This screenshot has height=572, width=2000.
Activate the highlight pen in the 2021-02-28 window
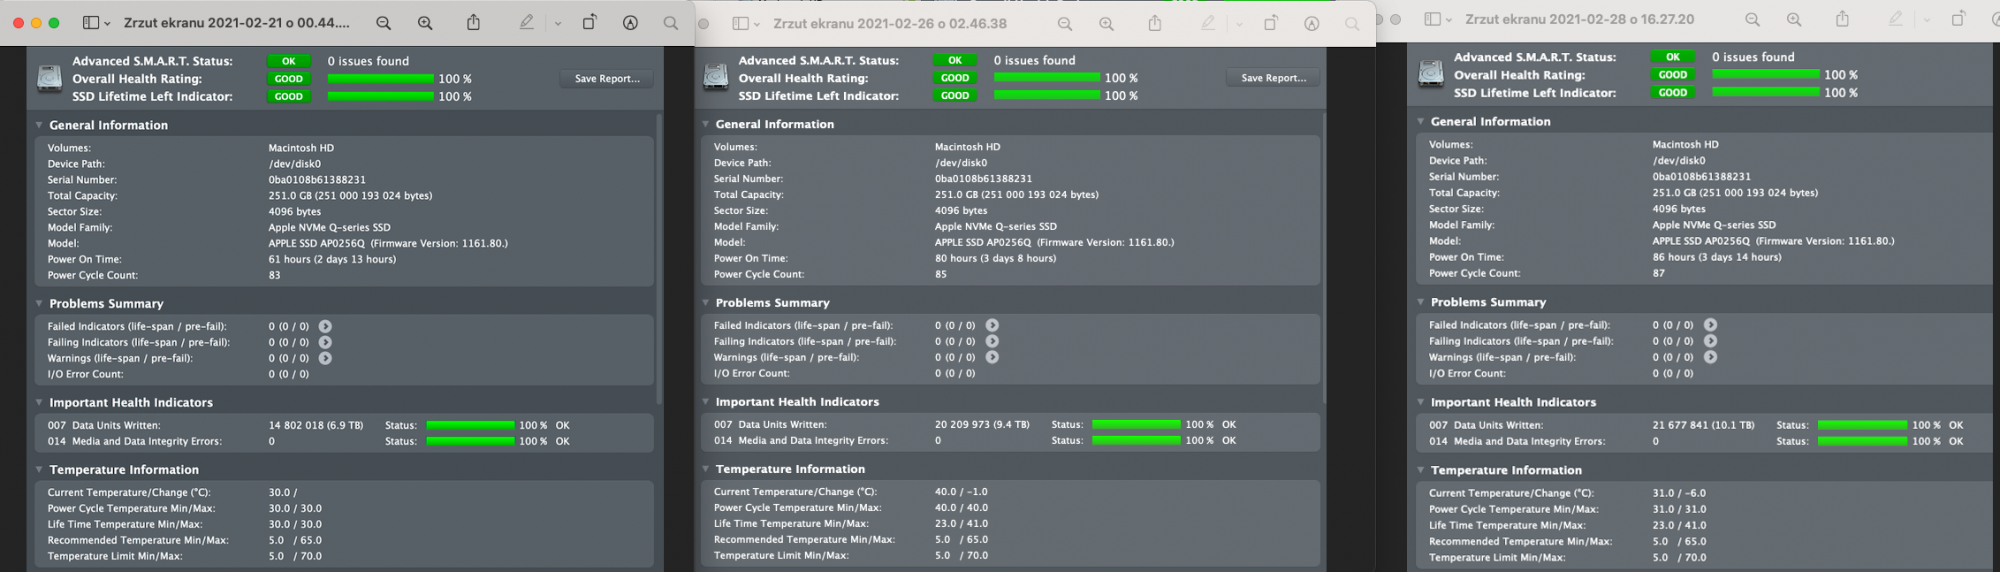pyautogui.click(x=1895, y=19)
